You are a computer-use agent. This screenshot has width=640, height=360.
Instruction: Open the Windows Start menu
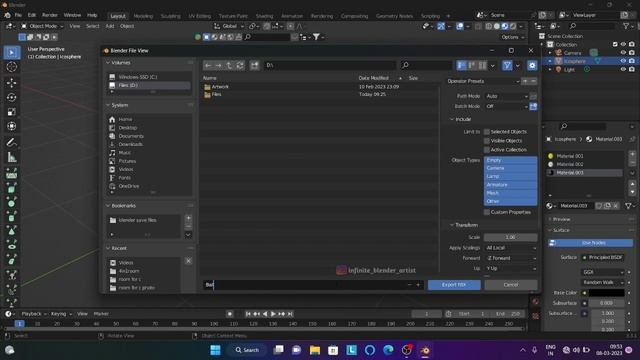[x=215, y=350]
